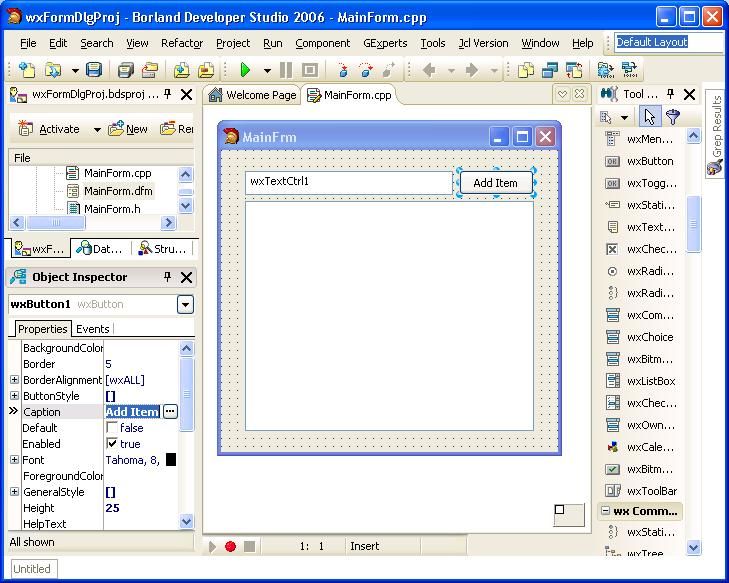Click inside the wxTextCtrl1 text field
The width and height of the screenshot is (729, 583).
coord(348,182)
